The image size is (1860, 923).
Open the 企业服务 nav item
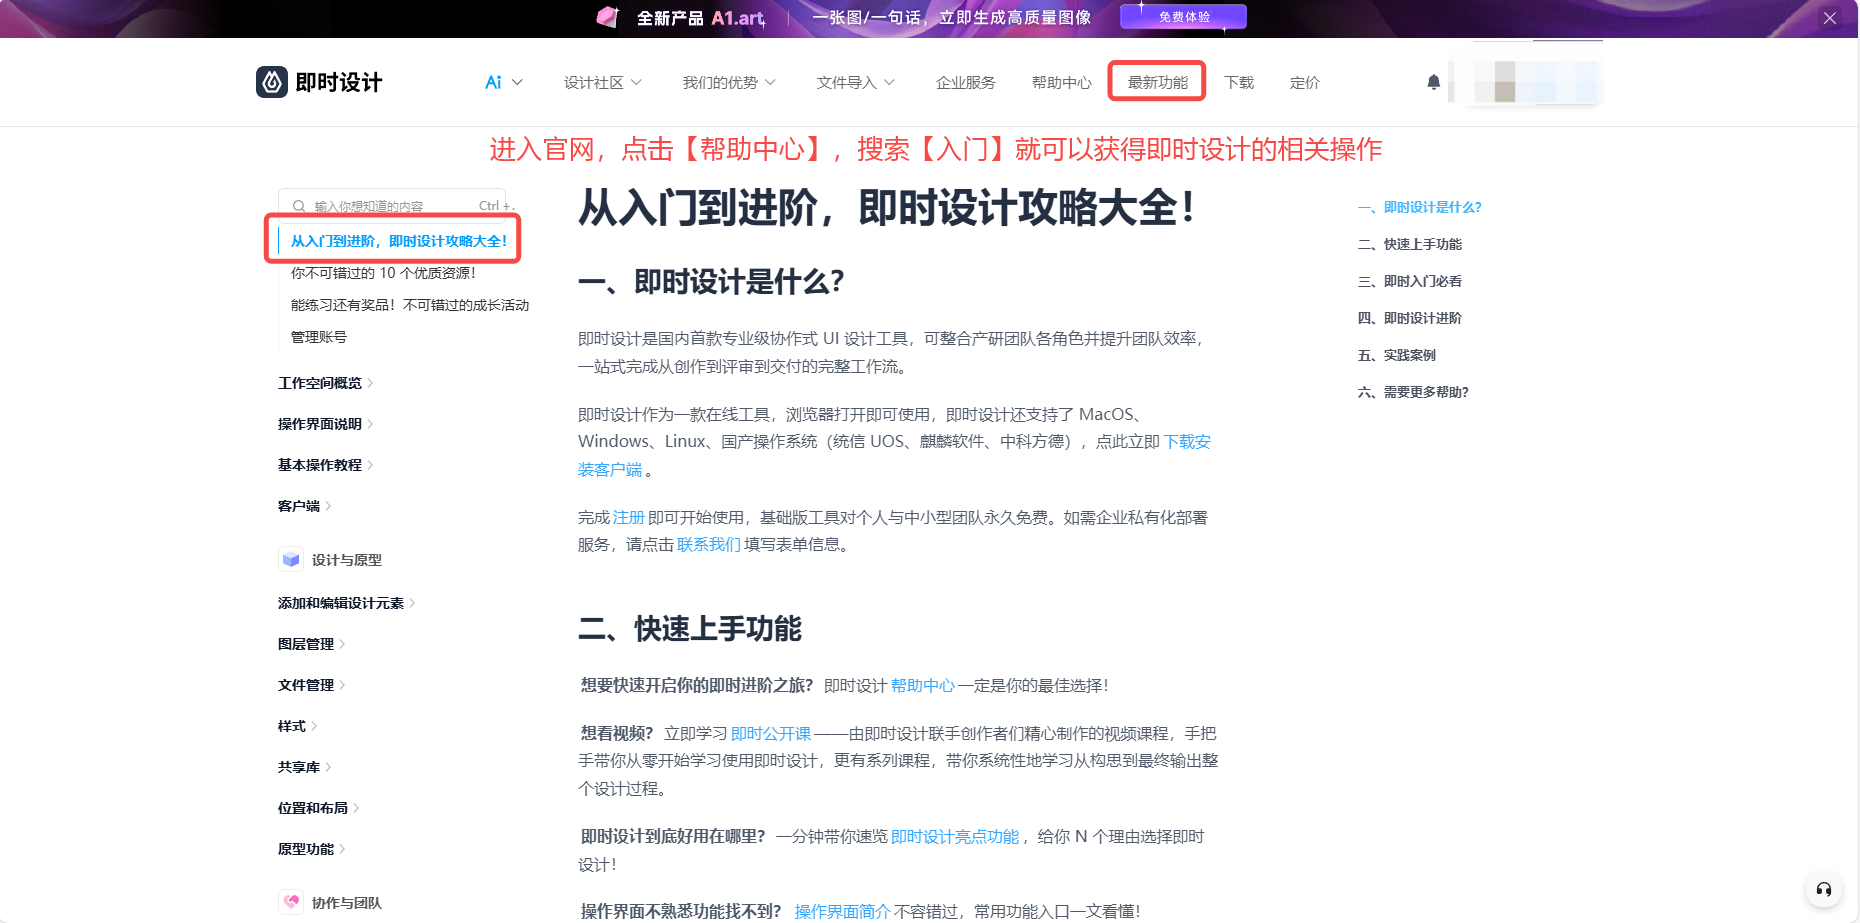(965, 82)
